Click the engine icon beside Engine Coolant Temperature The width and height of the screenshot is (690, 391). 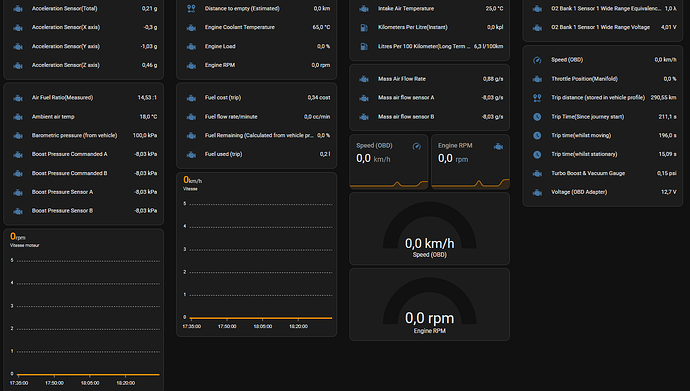[191, 27]
